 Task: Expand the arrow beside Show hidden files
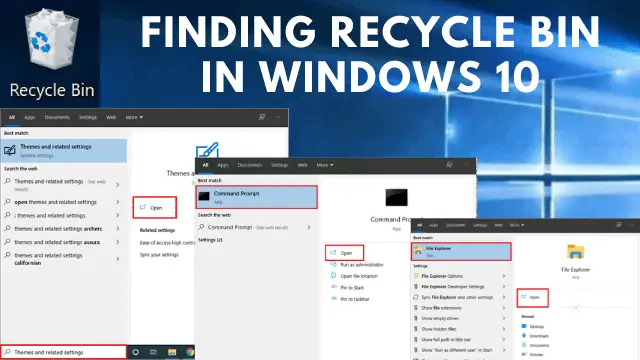pos(504,329)
